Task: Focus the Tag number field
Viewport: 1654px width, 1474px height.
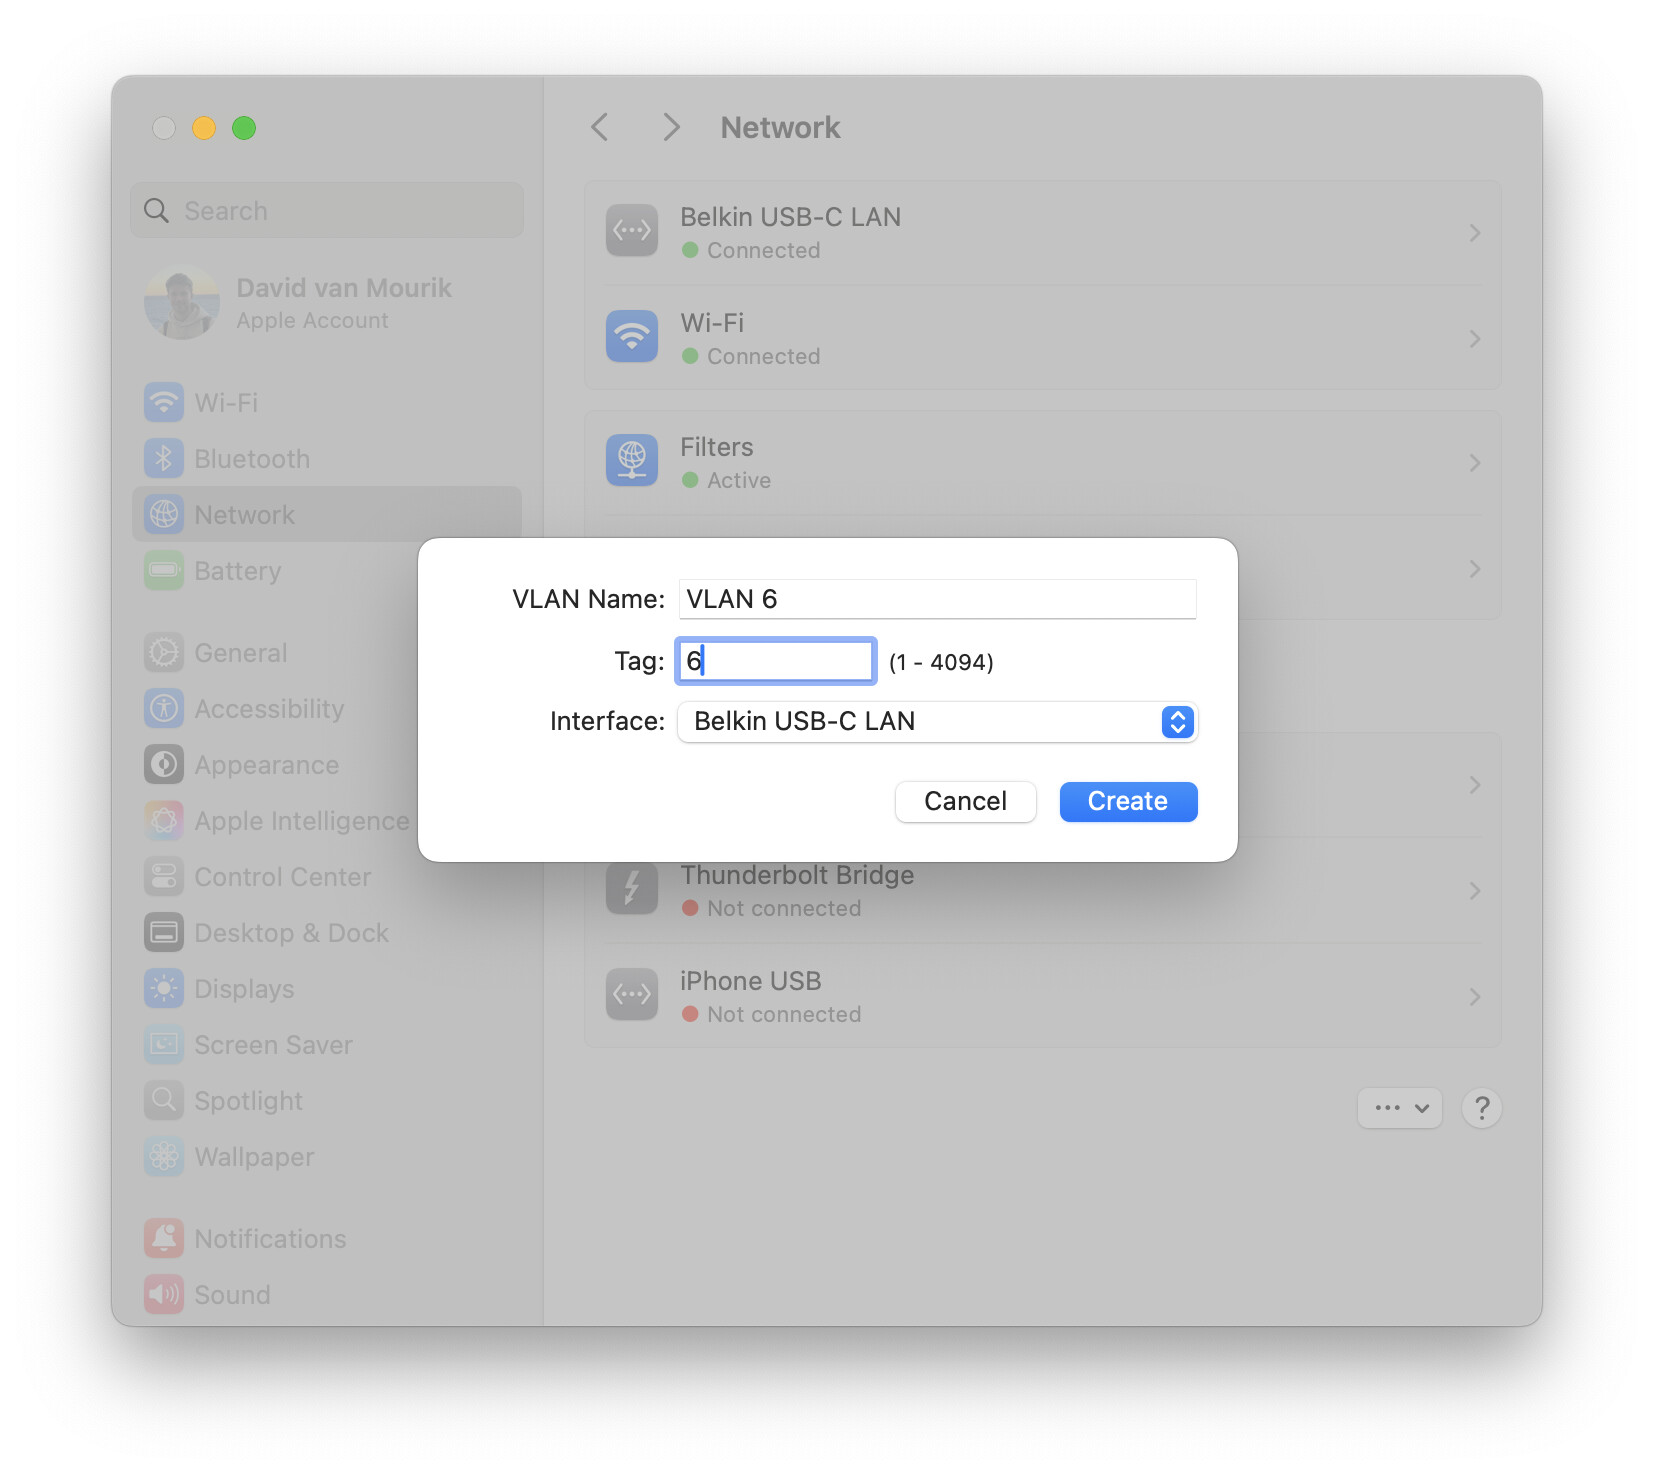Action: 776,661
